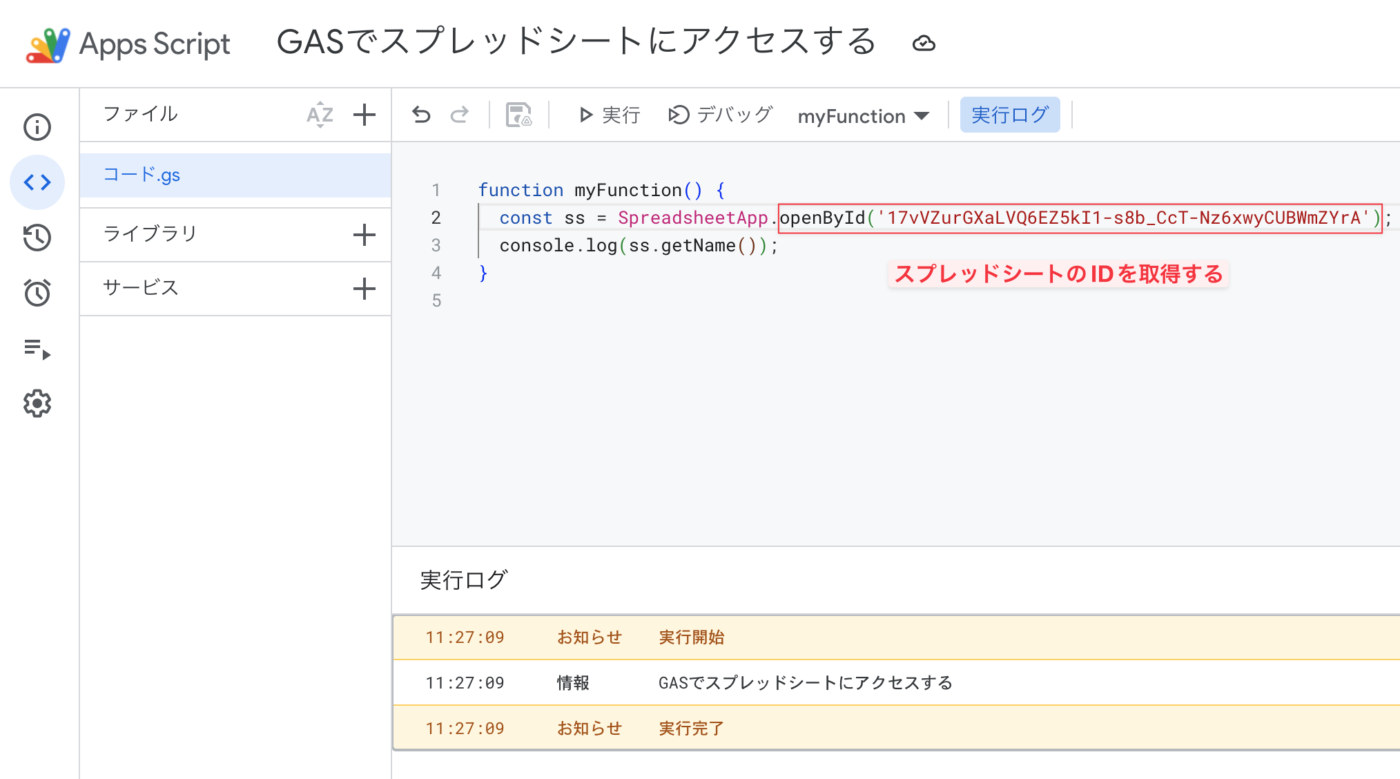Toggle the 実行ログ execution log button
The image size is (1400, 779).
(1009, 115)
